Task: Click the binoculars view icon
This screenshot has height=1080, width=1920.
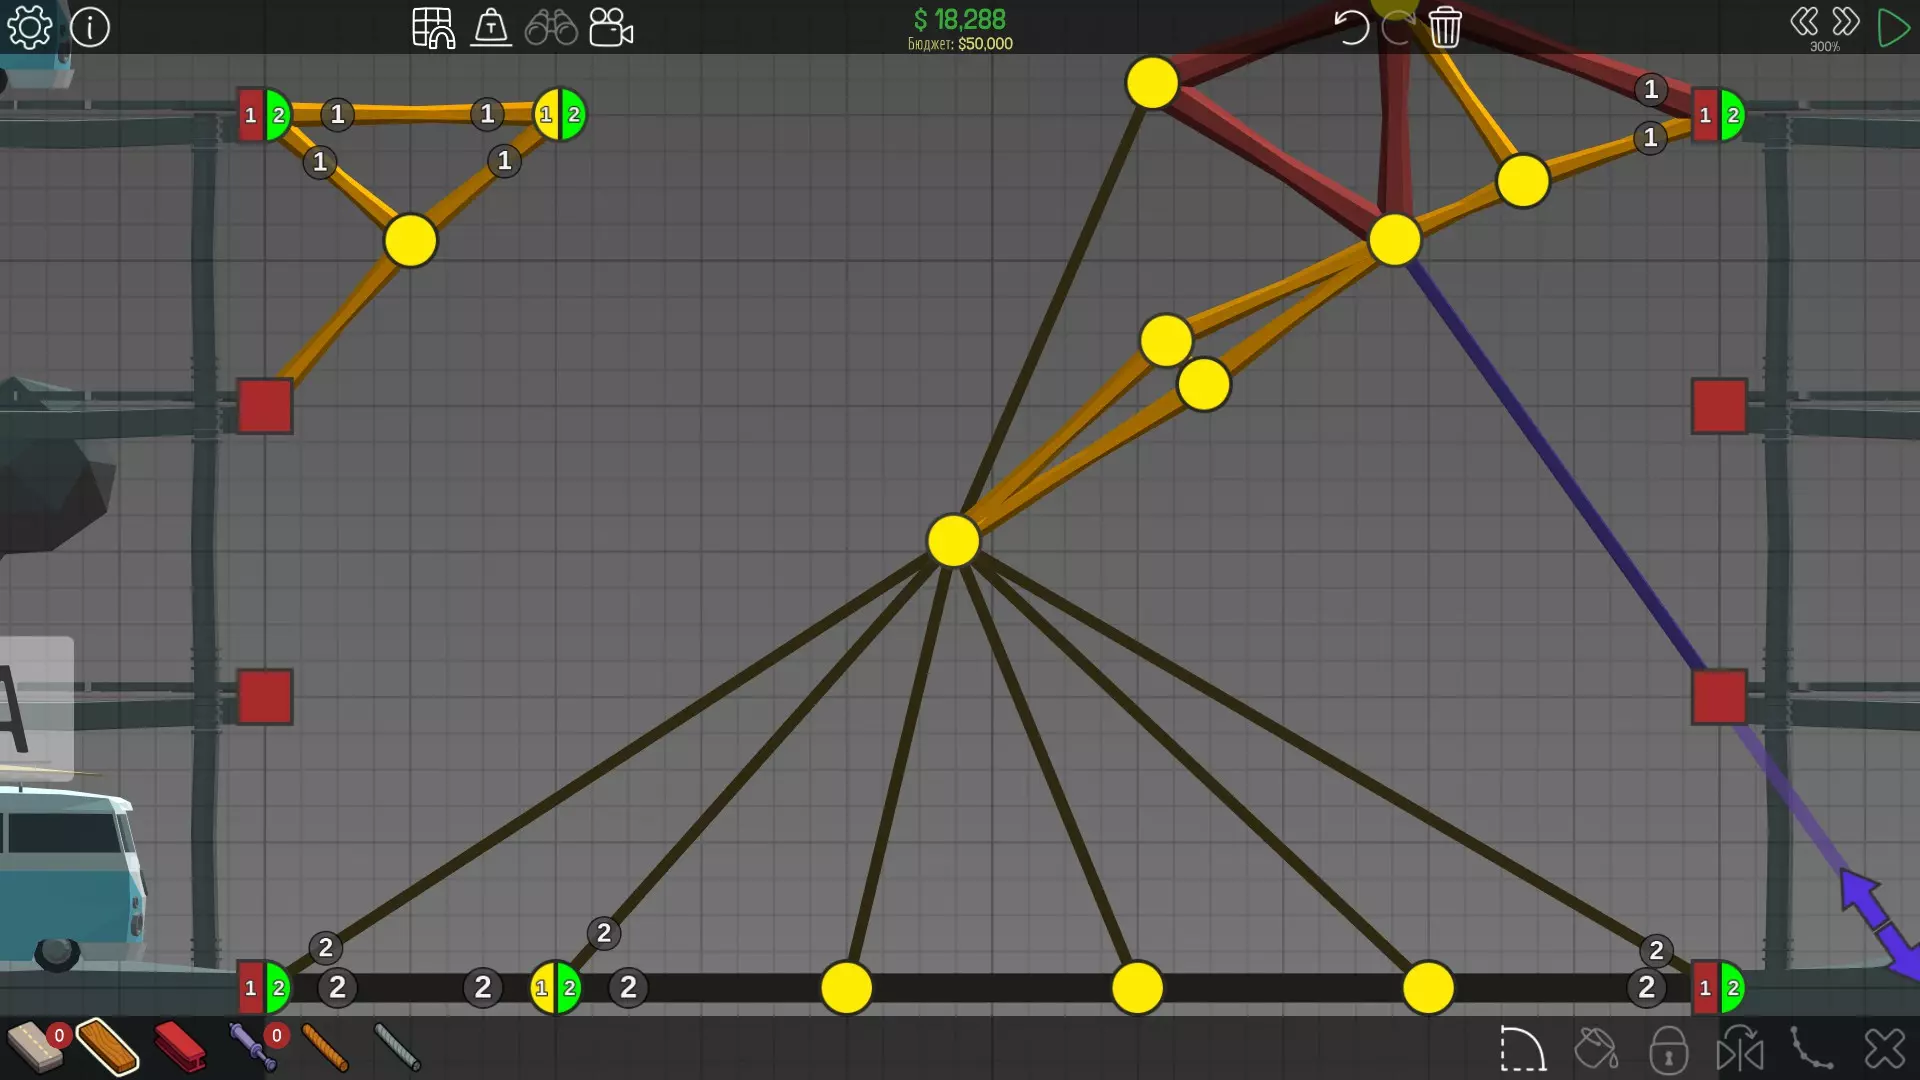Action: [551, 27]
